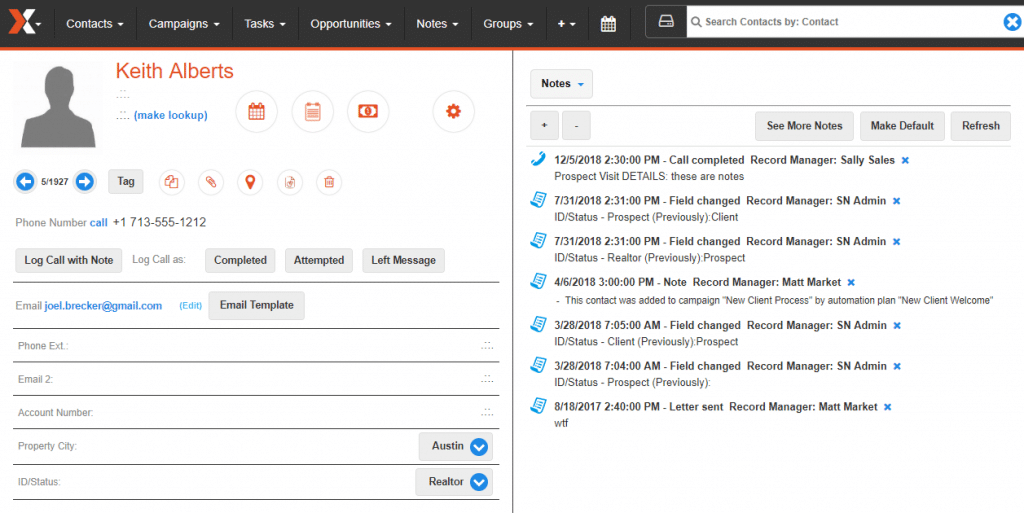The height and width of the screenshot is (513, 1024).
Task: Open the orange gear settings icon
Action: (x=453, y=111)
